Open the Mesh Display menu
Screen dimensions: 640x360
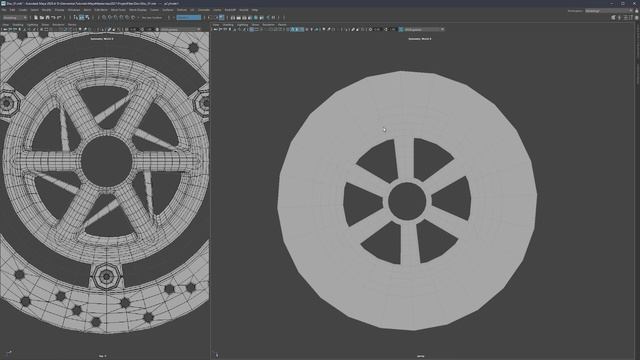coord(138,10)
